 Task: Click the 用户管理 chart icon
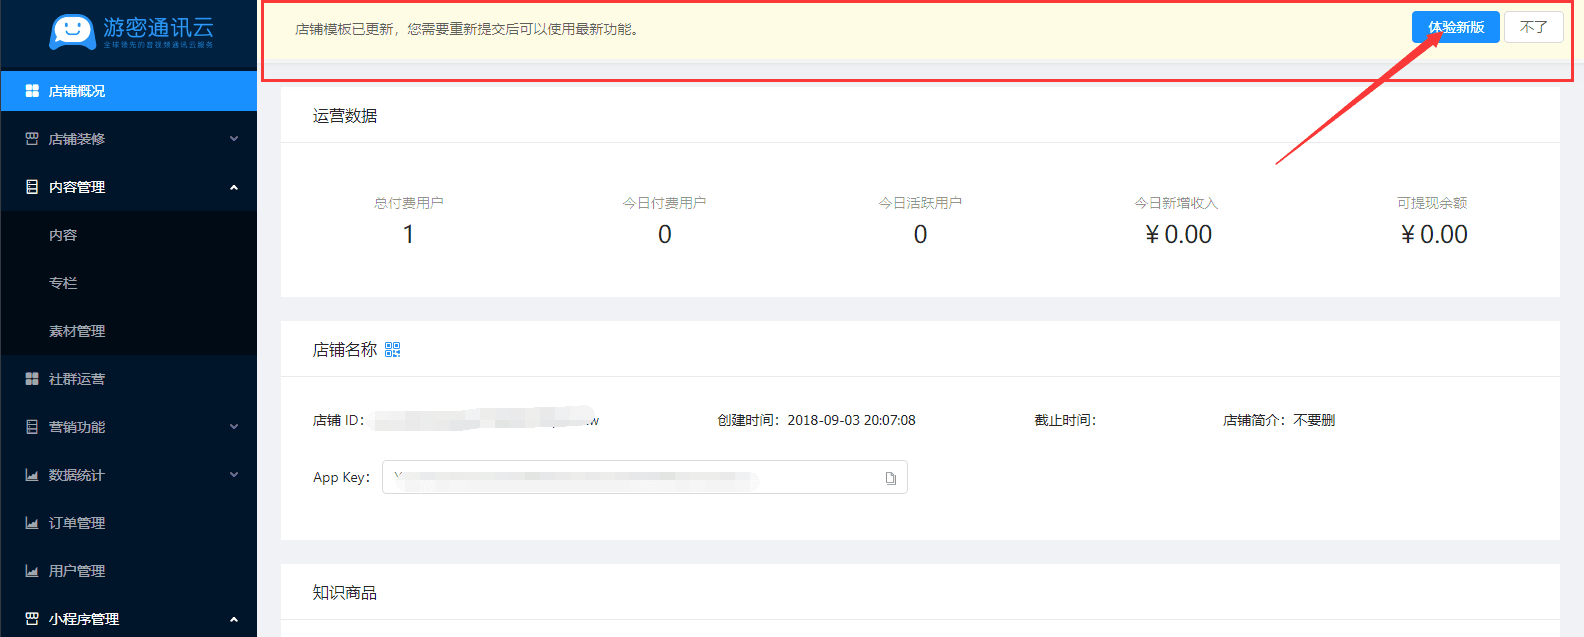[32, 571]
